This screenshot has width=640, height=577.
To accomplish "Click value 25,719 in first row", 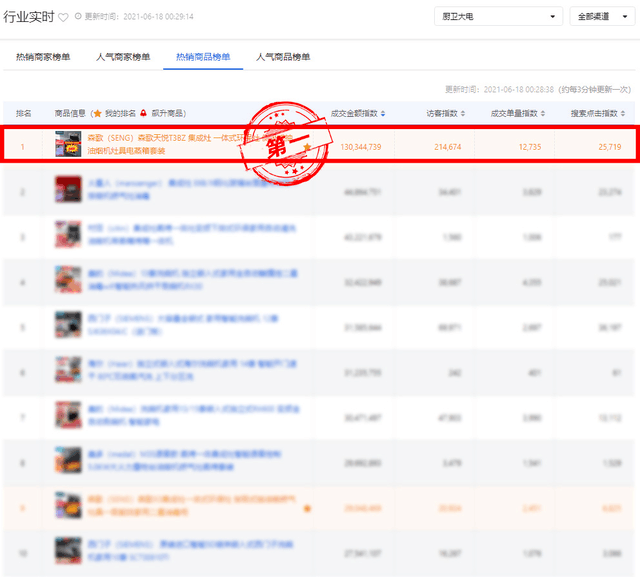I will tap(610, 147).
